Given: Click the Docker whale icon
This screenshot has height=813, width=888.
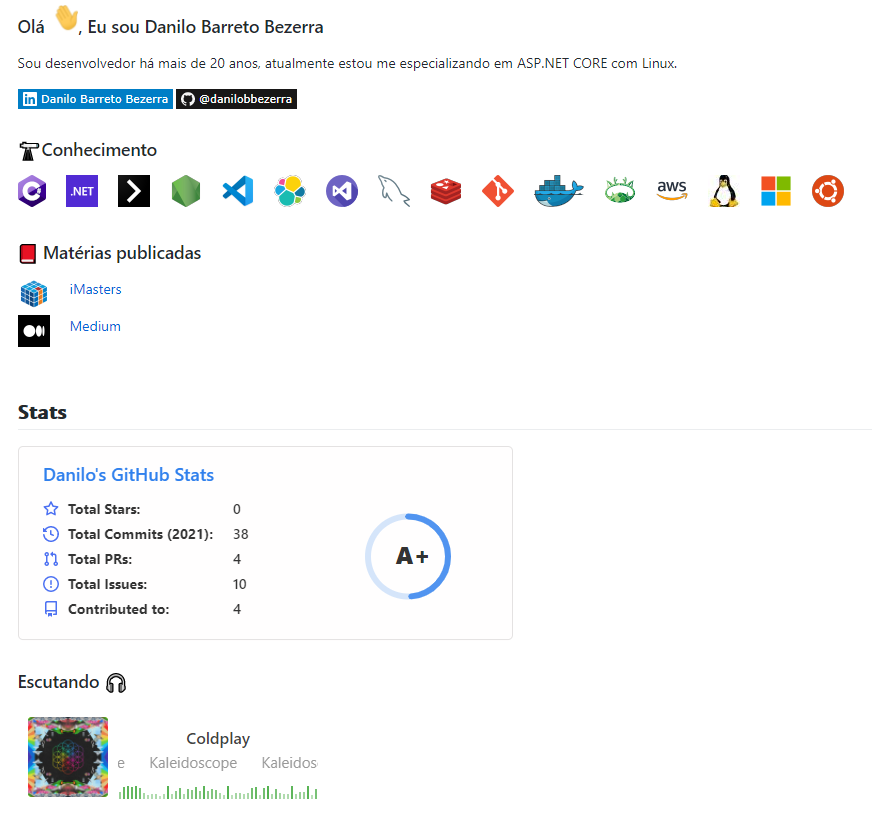Looking at the screenshot, I should click(558, 191).
